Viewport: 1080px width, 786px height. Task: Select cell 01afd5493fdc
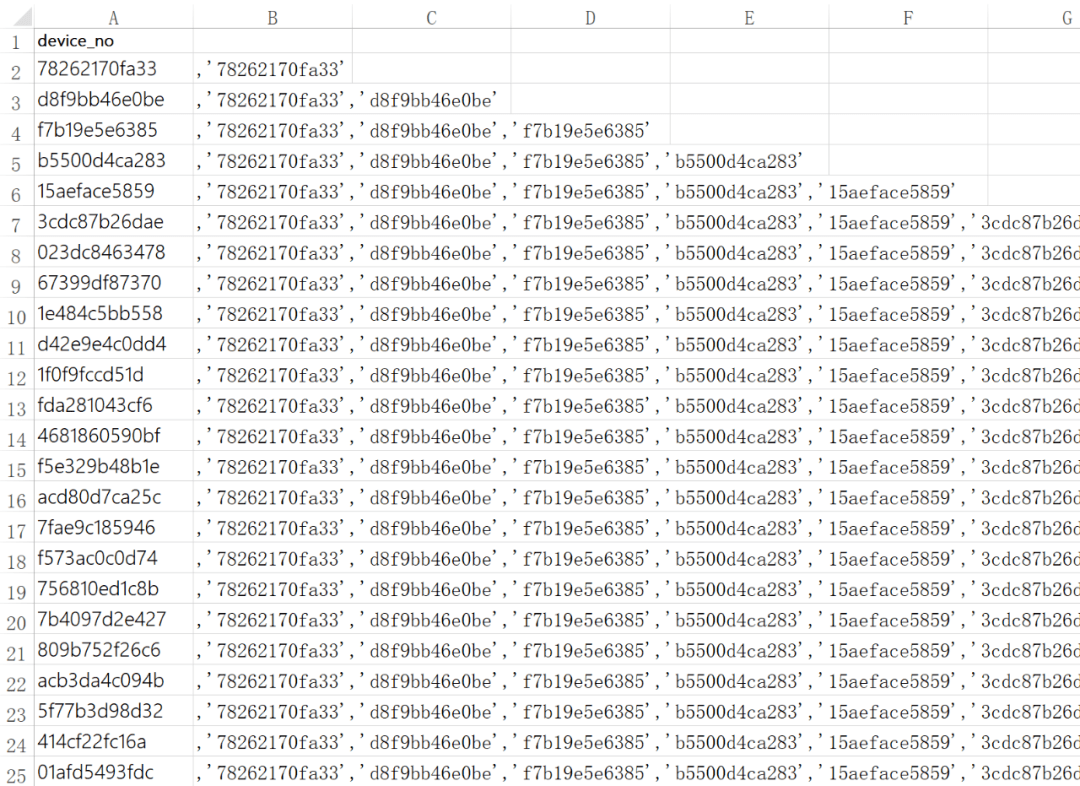pyautogui.click(x=114, y=772)
